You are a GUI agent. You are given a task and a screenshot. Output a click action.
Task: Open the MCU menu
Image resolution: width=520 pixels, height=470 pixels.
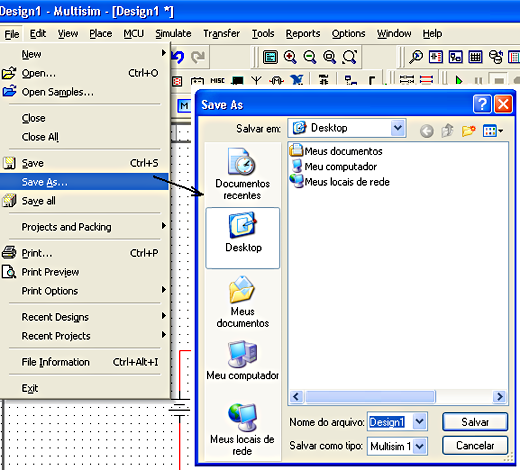134,34
